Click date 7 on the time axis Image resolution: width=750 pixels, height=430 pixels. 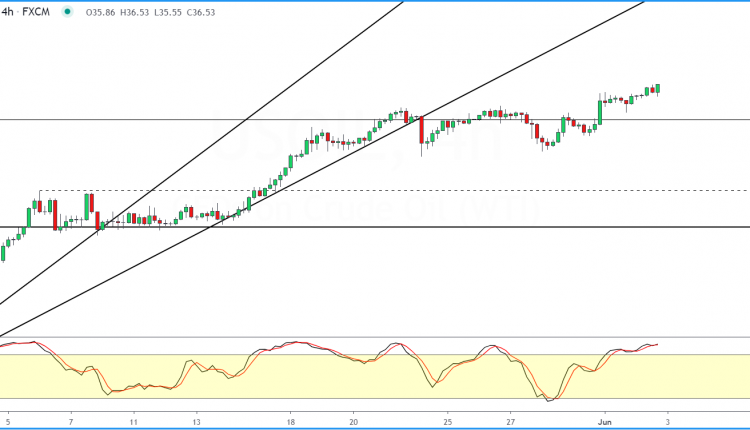tap(70, 422)
